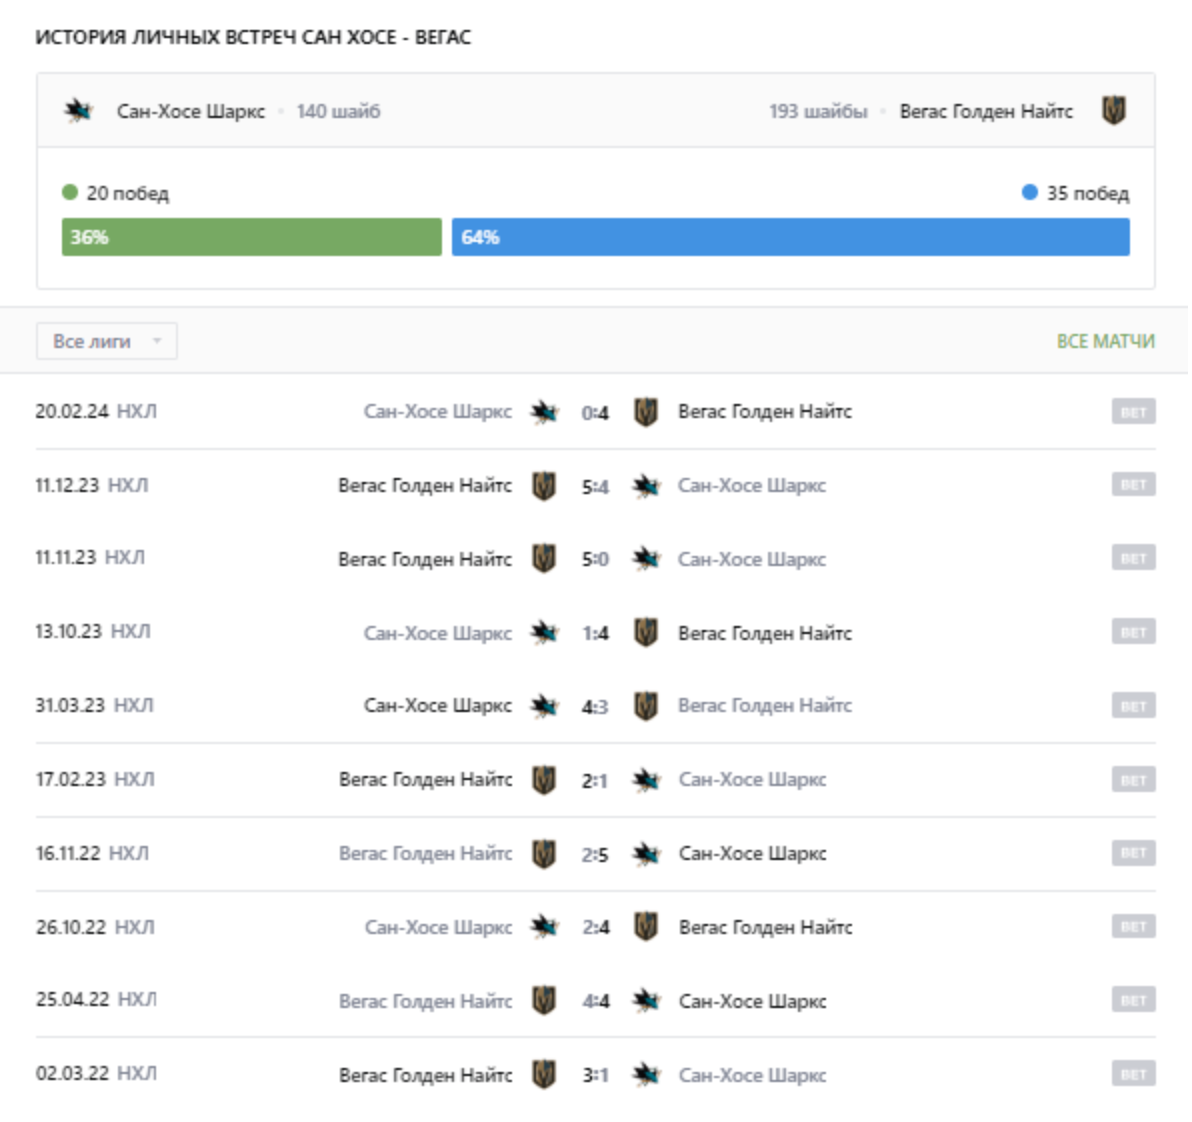Click the San Jose Sharks logo in header
This screenshot has width=1192, height=1122.
pyautogui.click(x=78, y=111)
